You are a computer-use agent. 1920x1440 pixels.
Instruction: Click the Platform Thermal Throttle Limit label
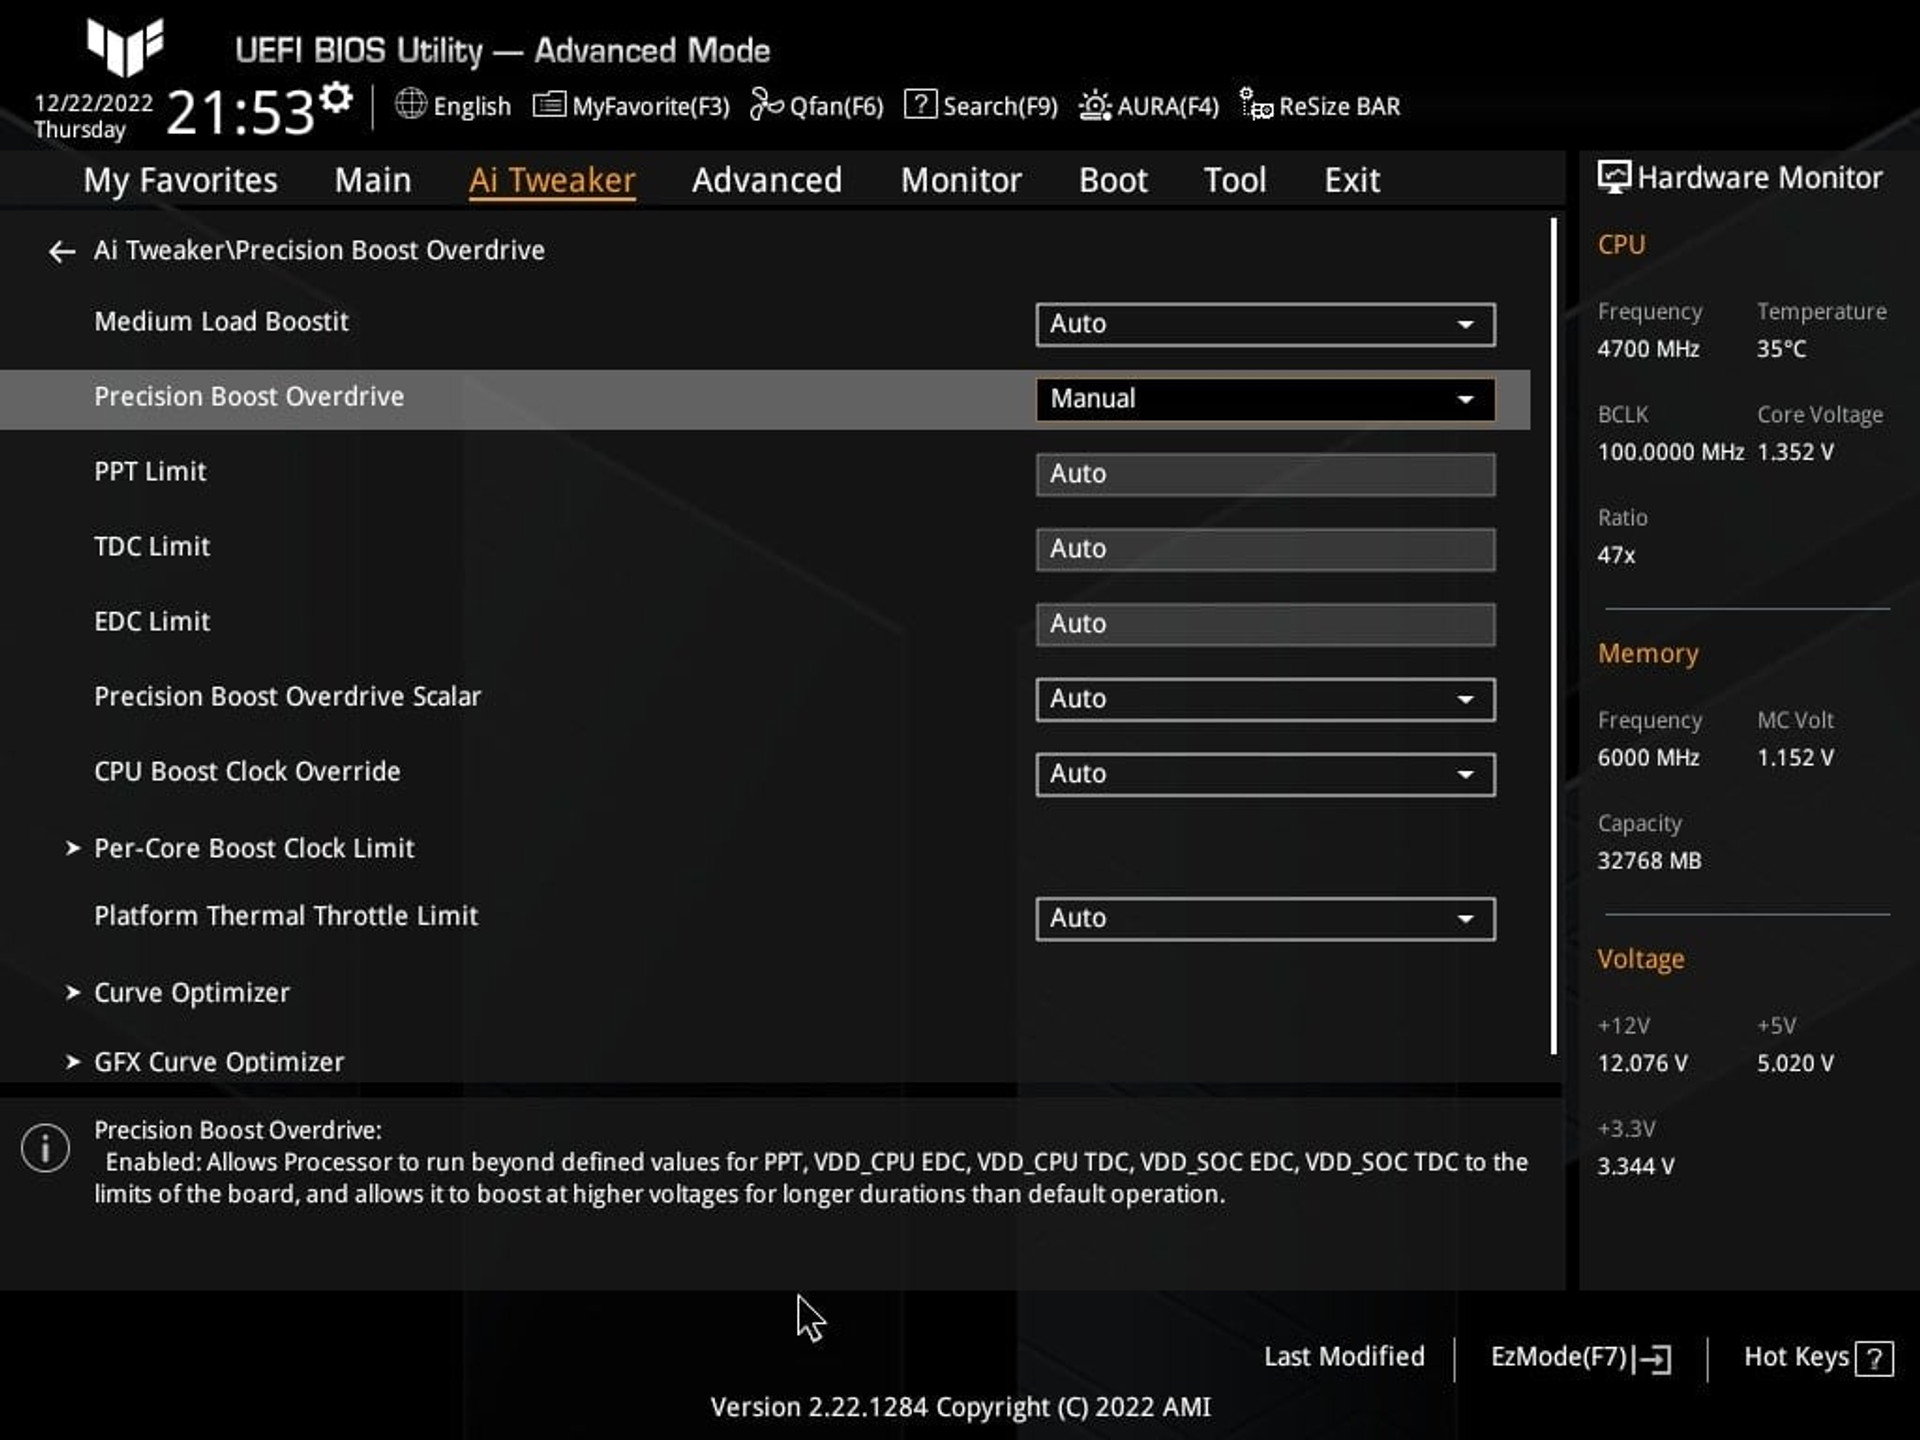click(x=286, y=916)
